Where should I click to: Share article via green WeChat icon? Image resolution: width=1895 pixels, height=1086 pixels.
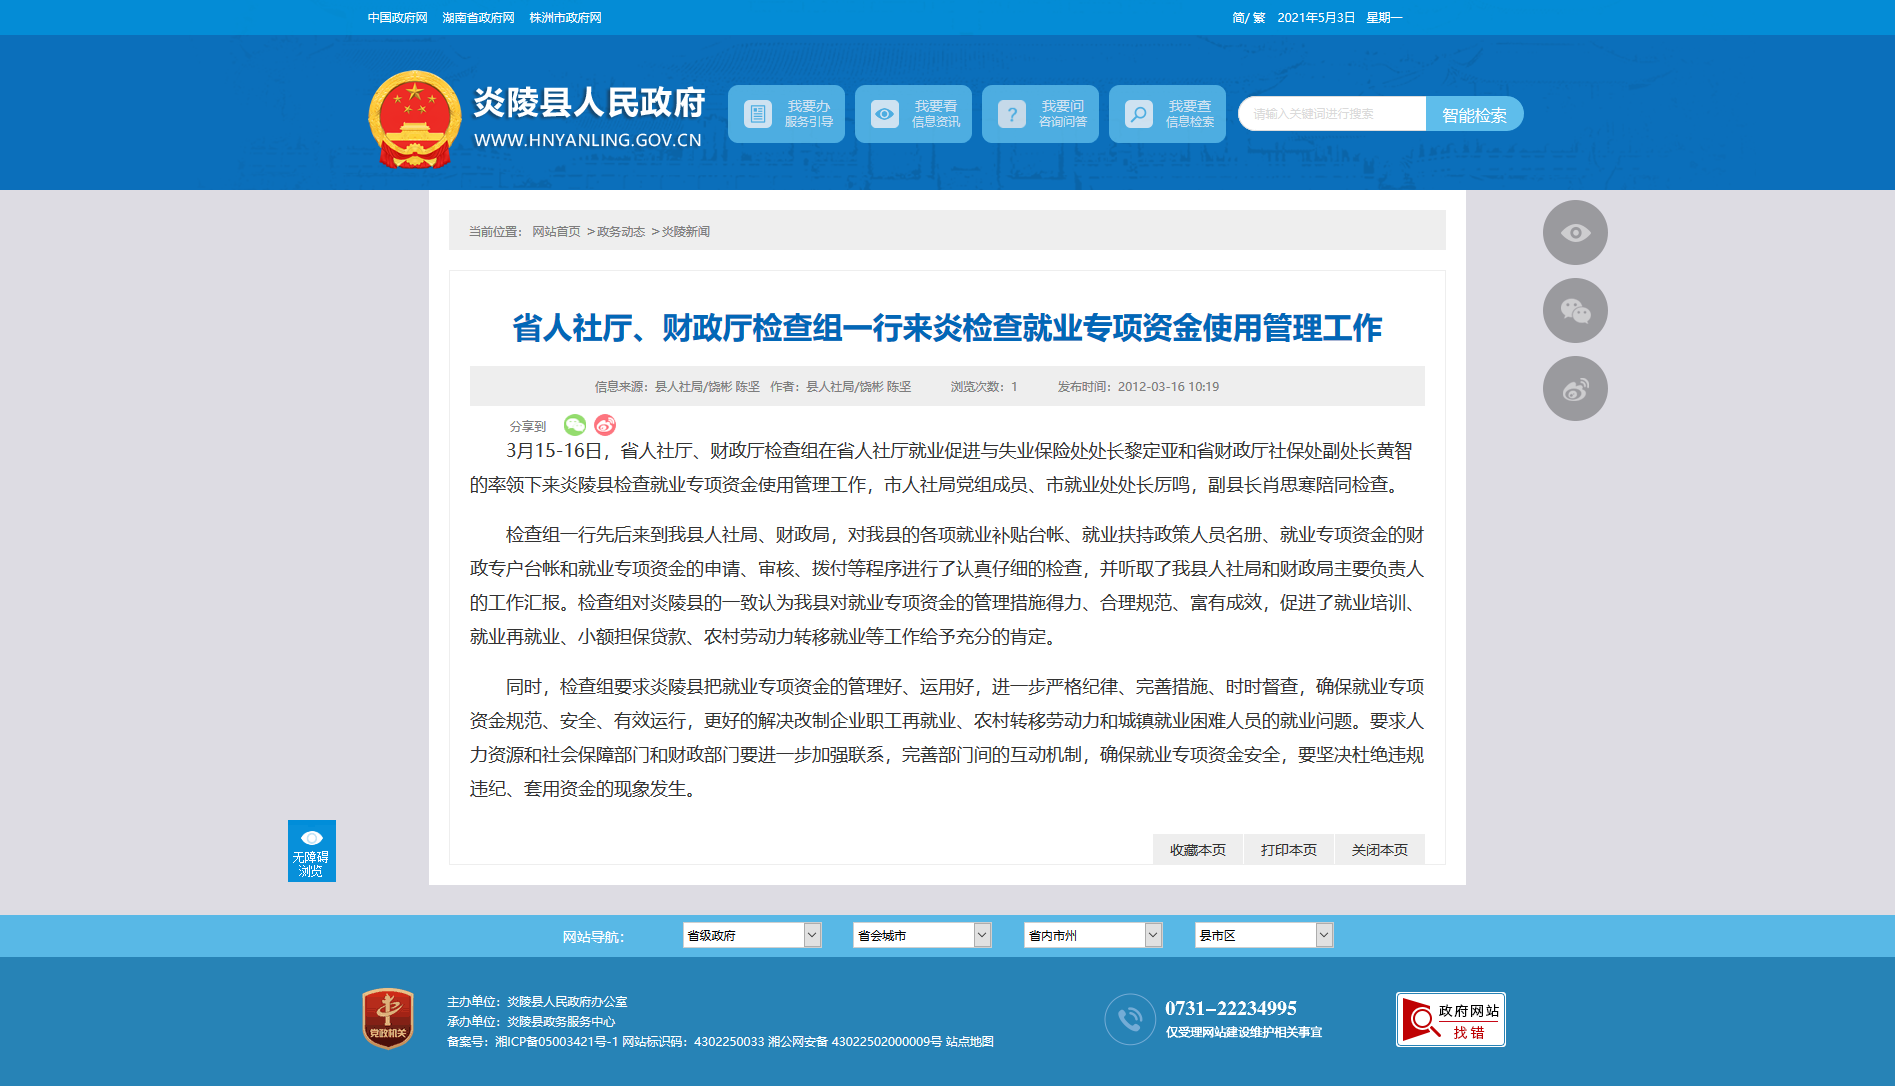(x=575, y=425)
